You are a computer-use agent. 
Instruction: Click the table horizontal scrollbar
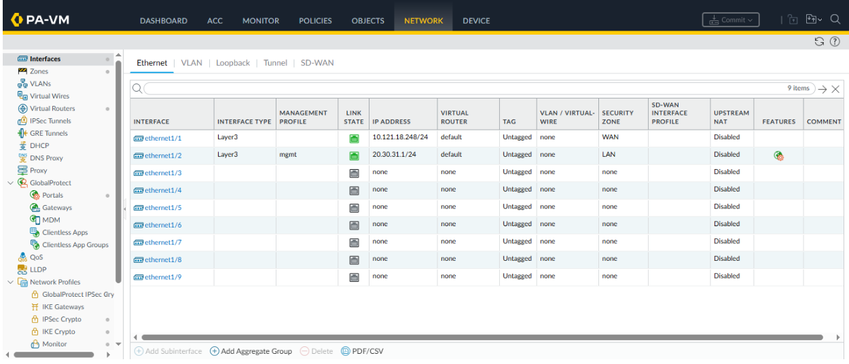[x=482, y=337]
